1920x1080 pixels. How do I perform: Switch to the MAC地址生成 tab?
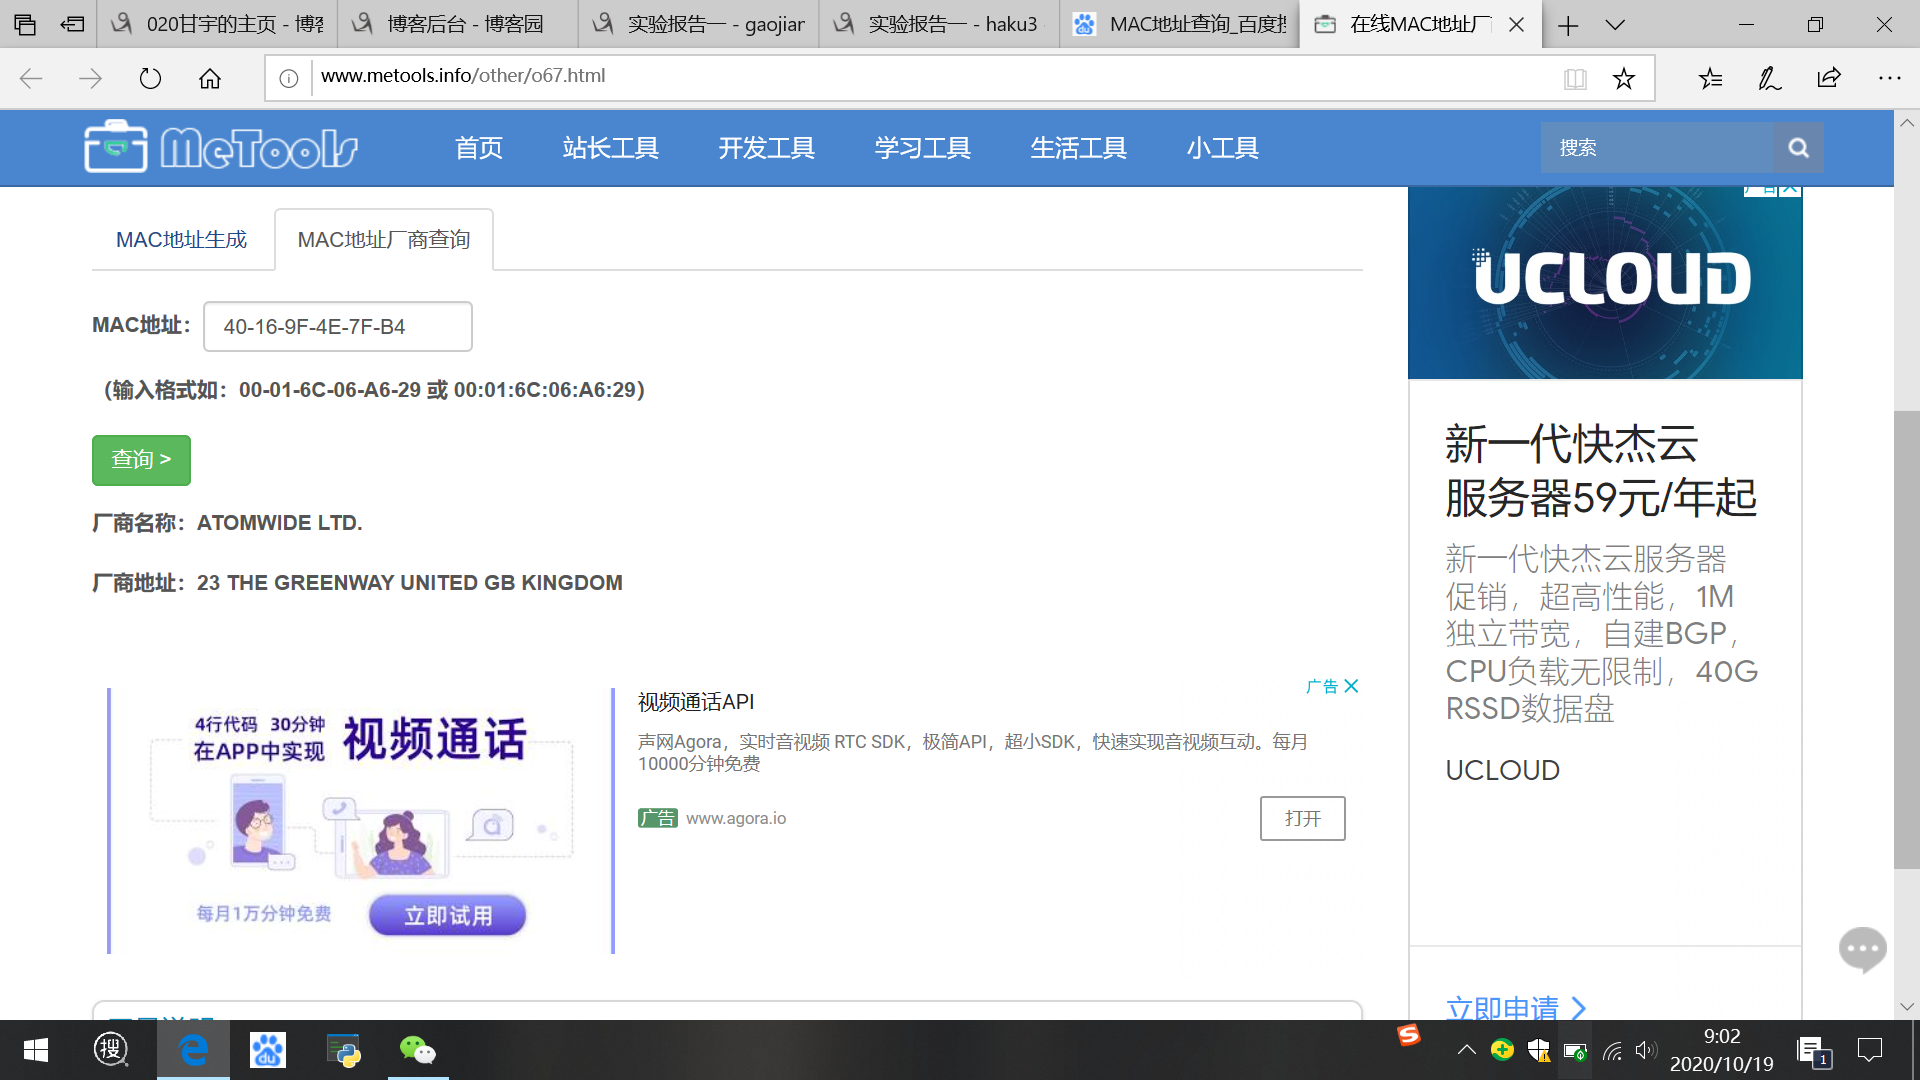pos(181,240)
